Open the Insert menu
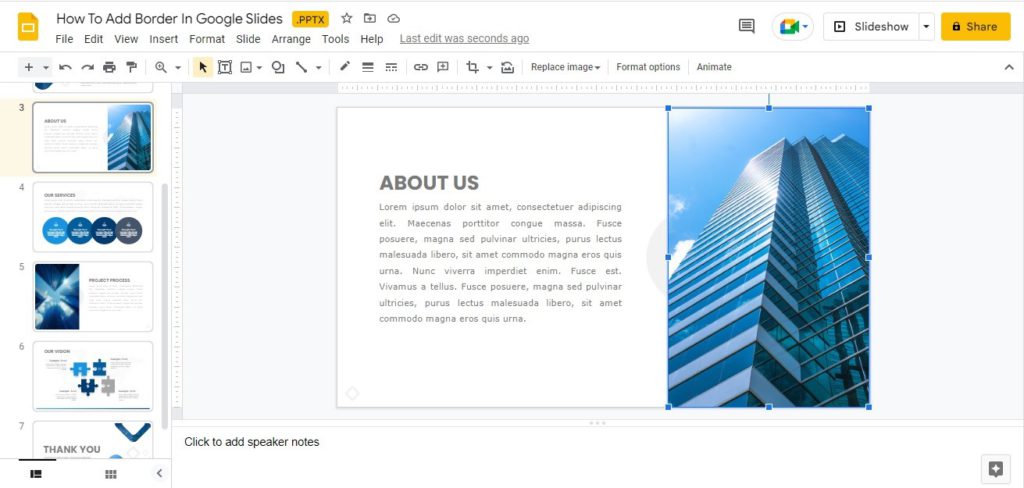This screenshot has height=488, width=1024. click(x=163, y=39)
